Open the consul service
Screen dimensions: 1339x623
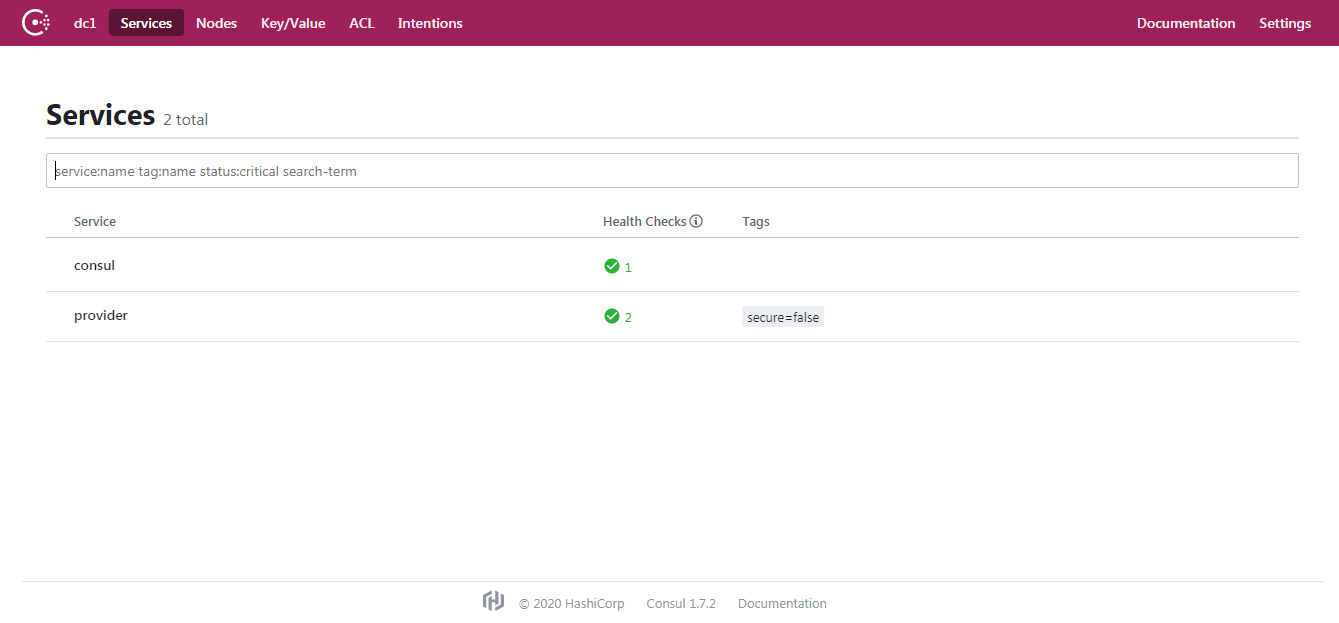point(94,265)
